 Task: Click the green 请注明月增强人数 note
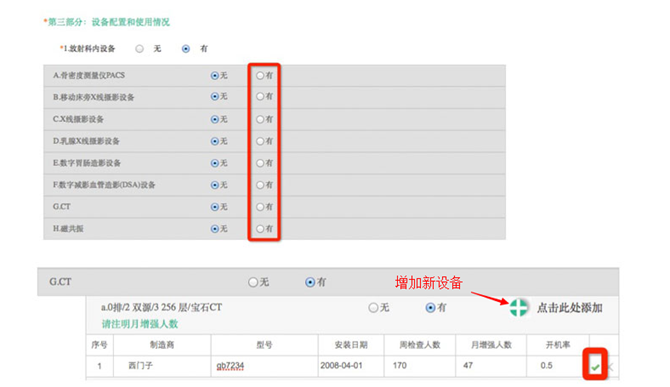click(140, 324)
